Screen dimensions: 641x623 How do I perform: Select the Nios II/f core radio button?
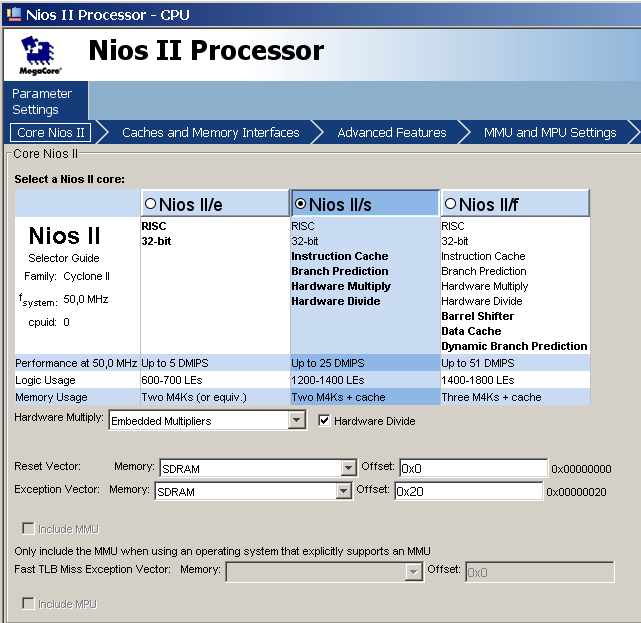click(450, 204)
